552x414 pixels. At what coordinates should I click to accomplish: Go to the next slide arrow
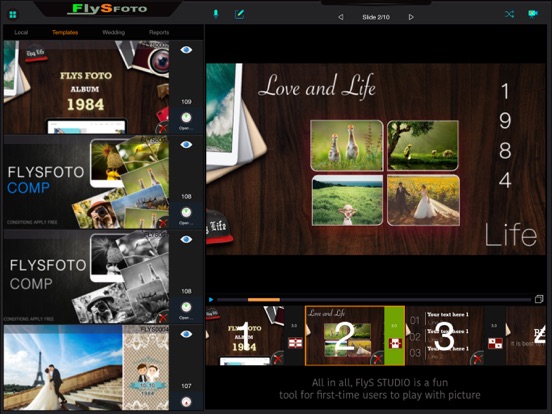click(x=411, y=17)
